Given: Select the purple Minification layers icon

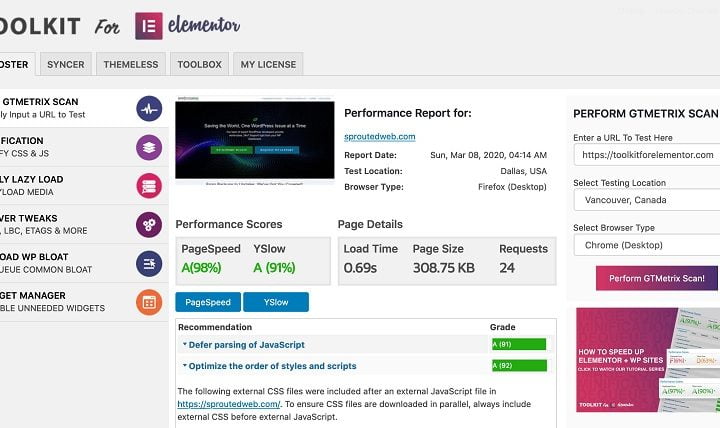Looking at the screenshot, I should [149, 147].
